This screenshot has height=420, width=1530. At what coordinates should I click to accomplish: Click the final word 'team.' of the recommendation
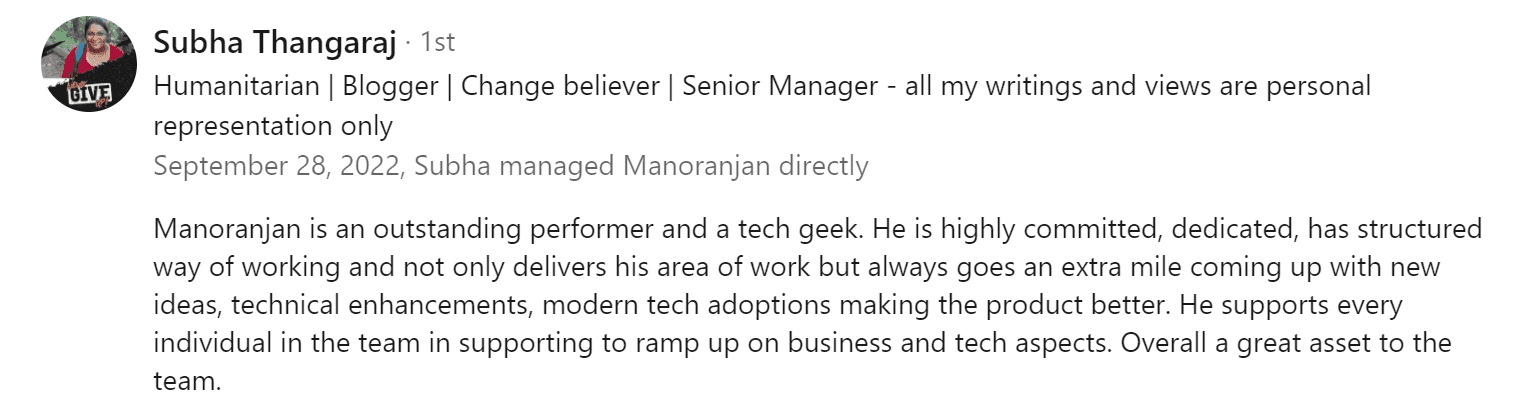coord(186,381)
